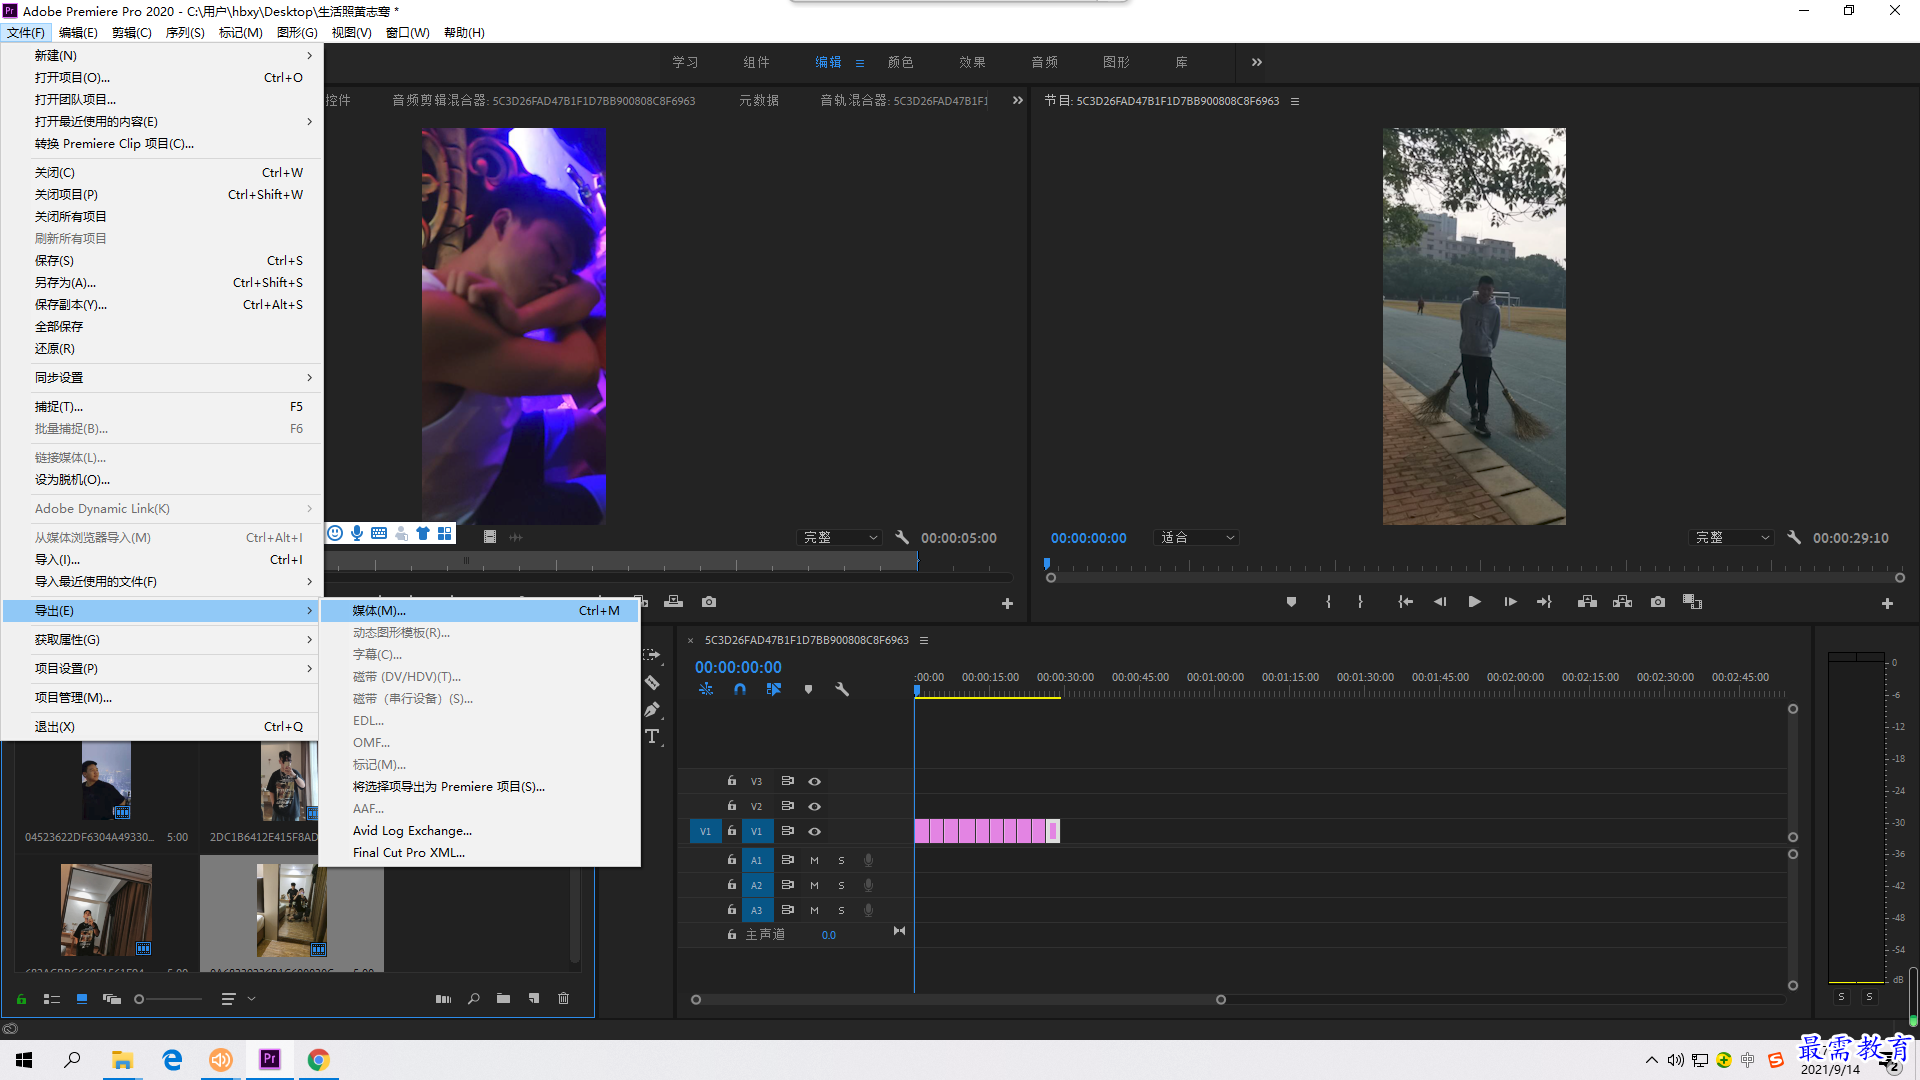
Task: Toggle V2 track output eye
Action: tap(815, 806)
